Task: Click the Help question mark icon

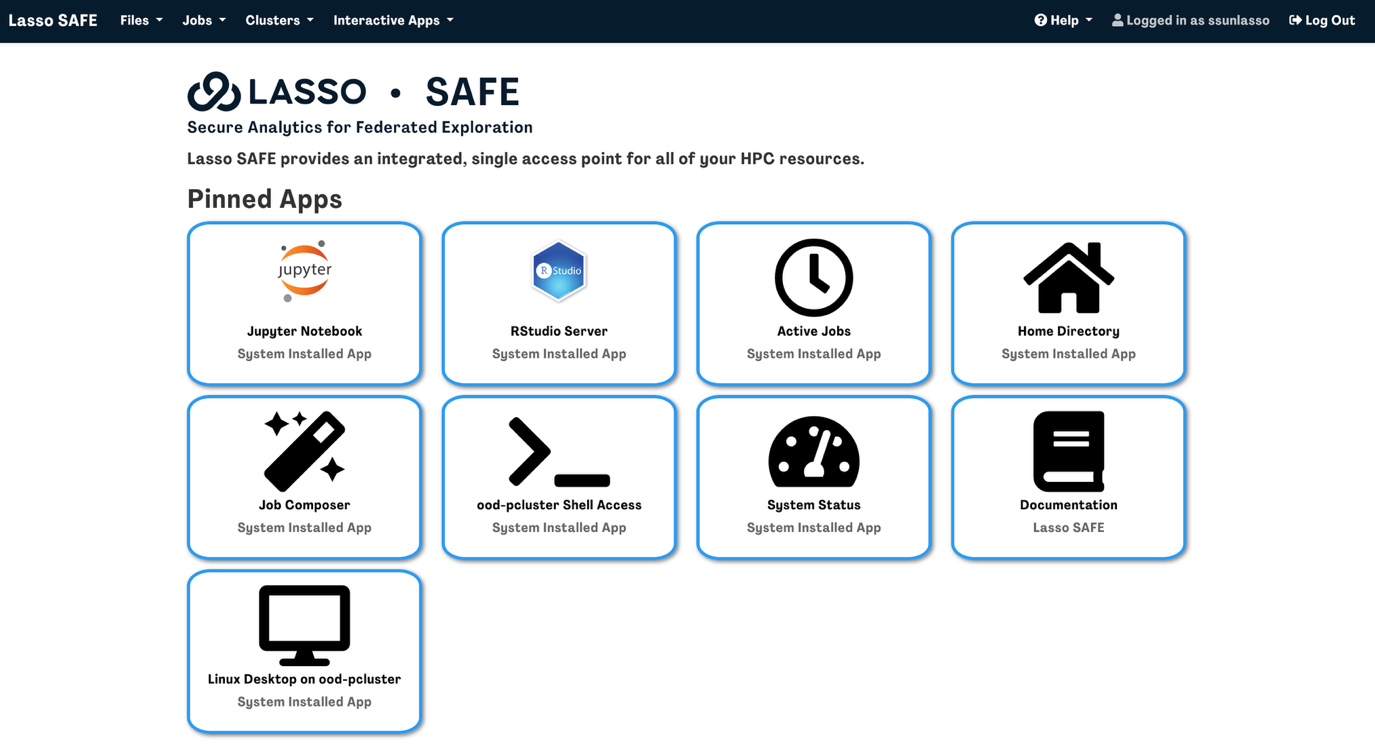Action: 1040,20
